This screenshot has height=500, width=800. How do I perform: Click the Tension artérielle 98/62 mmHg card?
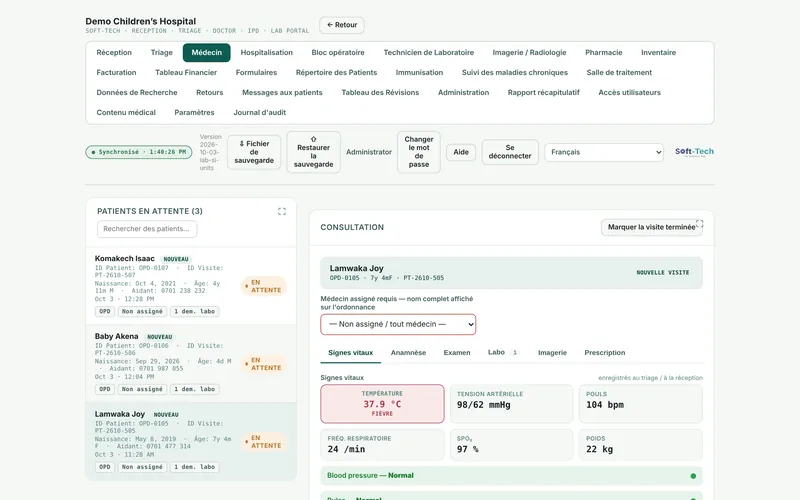(511, 404)
